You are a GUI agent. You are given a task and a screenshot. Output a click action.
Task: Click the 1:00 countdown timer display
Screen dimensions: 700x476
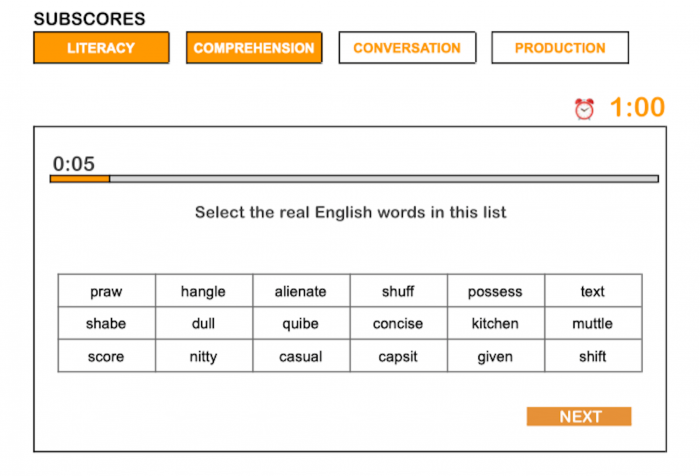pyautogui.click(x=637, y=108)
